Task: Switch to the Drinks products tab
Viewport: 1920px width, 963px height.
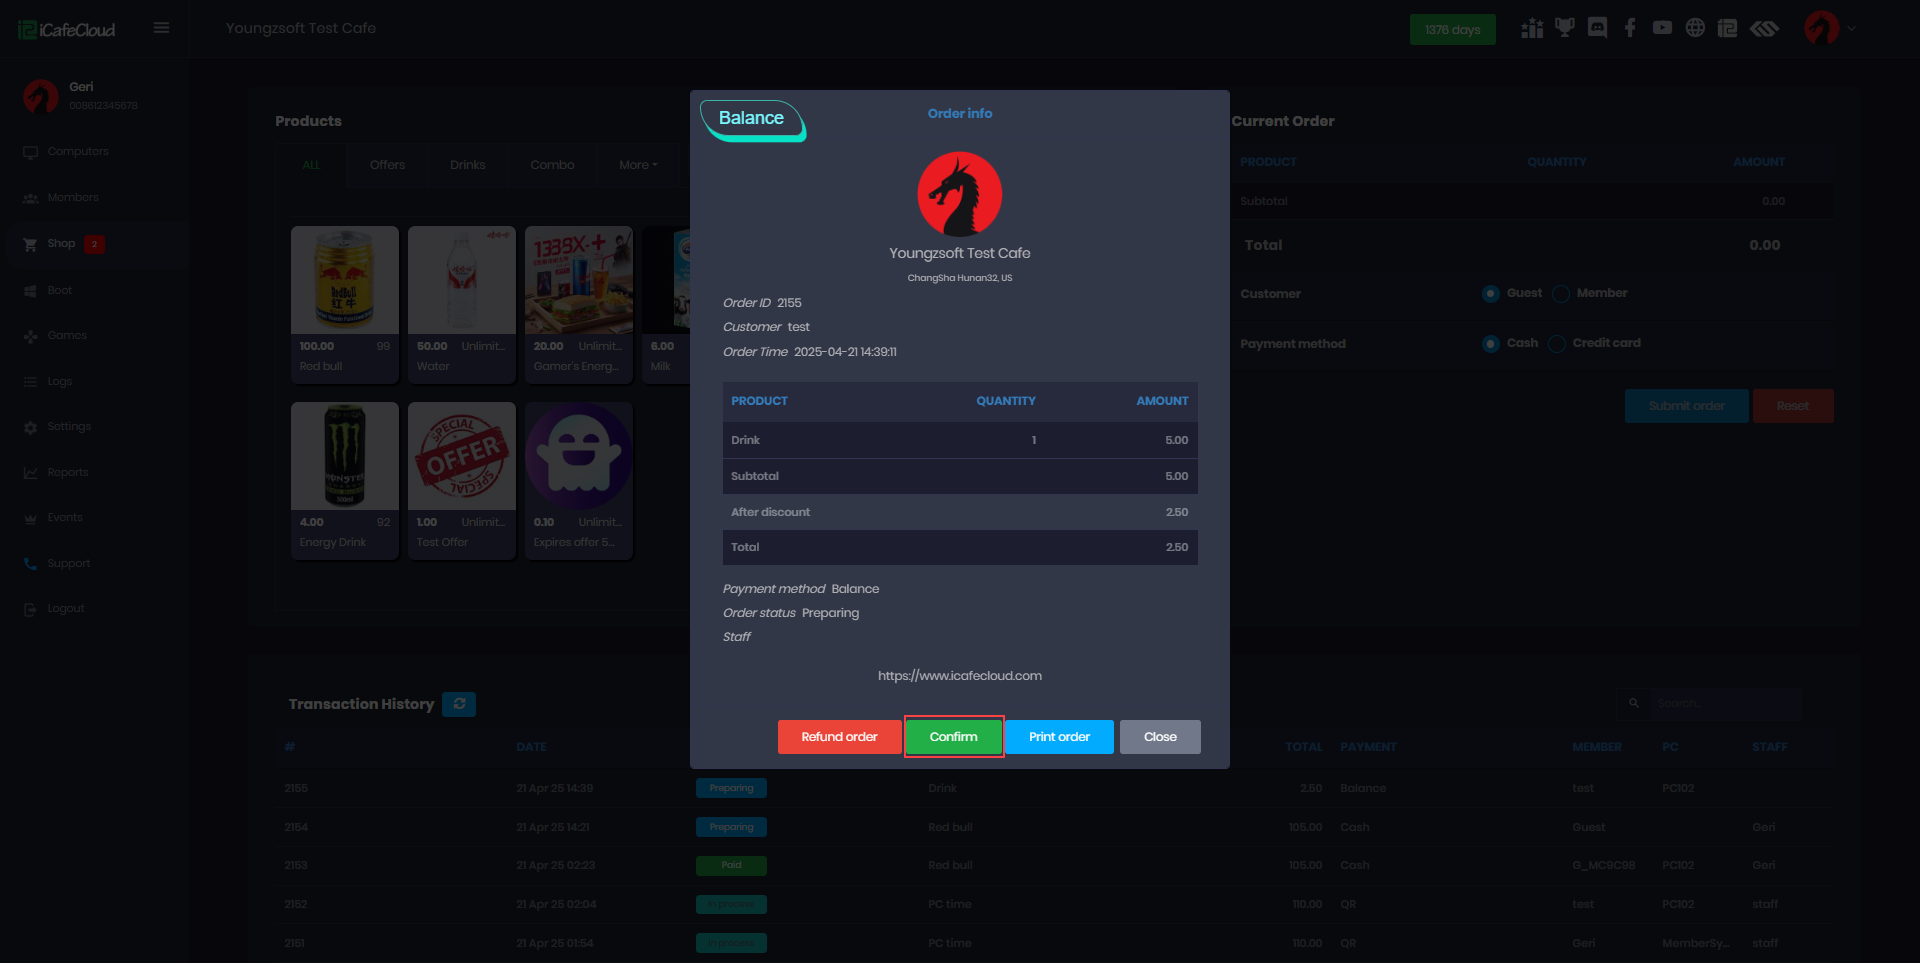Action: pyautogui.click(x=467, y=165)
